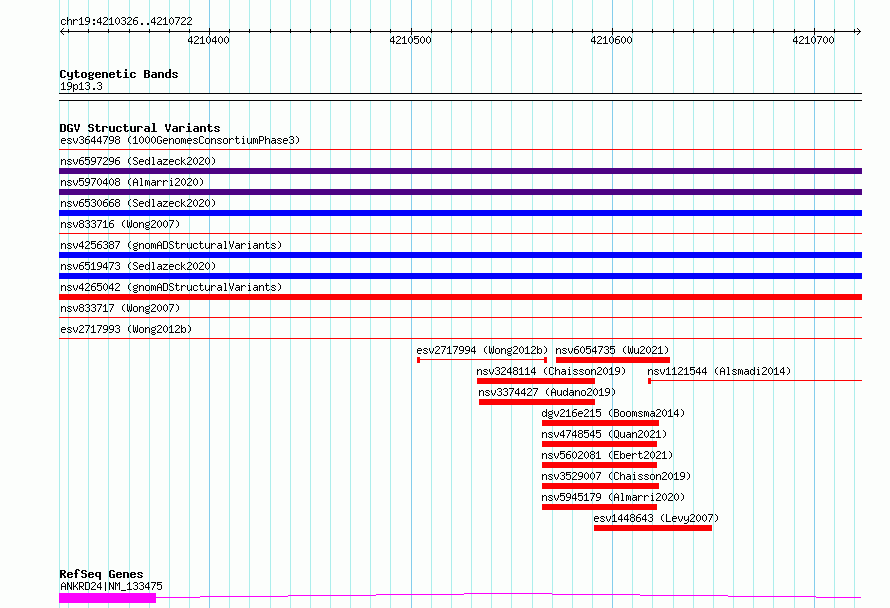
Task: Click the chr19:4210326..4210722 region label
Action: (x=126, y=21)
